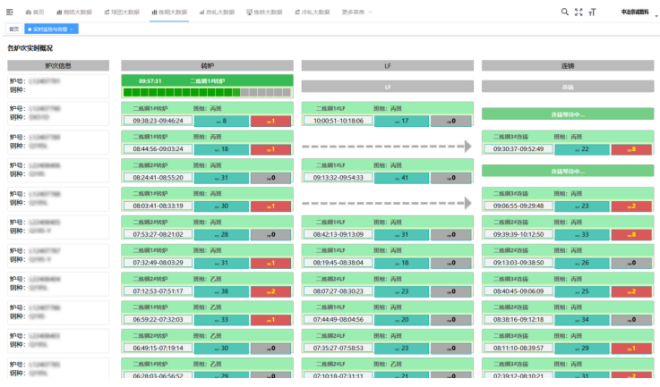Screen dimensions: 660x387
Task: Open the 冷轧大数据 top menu
Action: 312,12
